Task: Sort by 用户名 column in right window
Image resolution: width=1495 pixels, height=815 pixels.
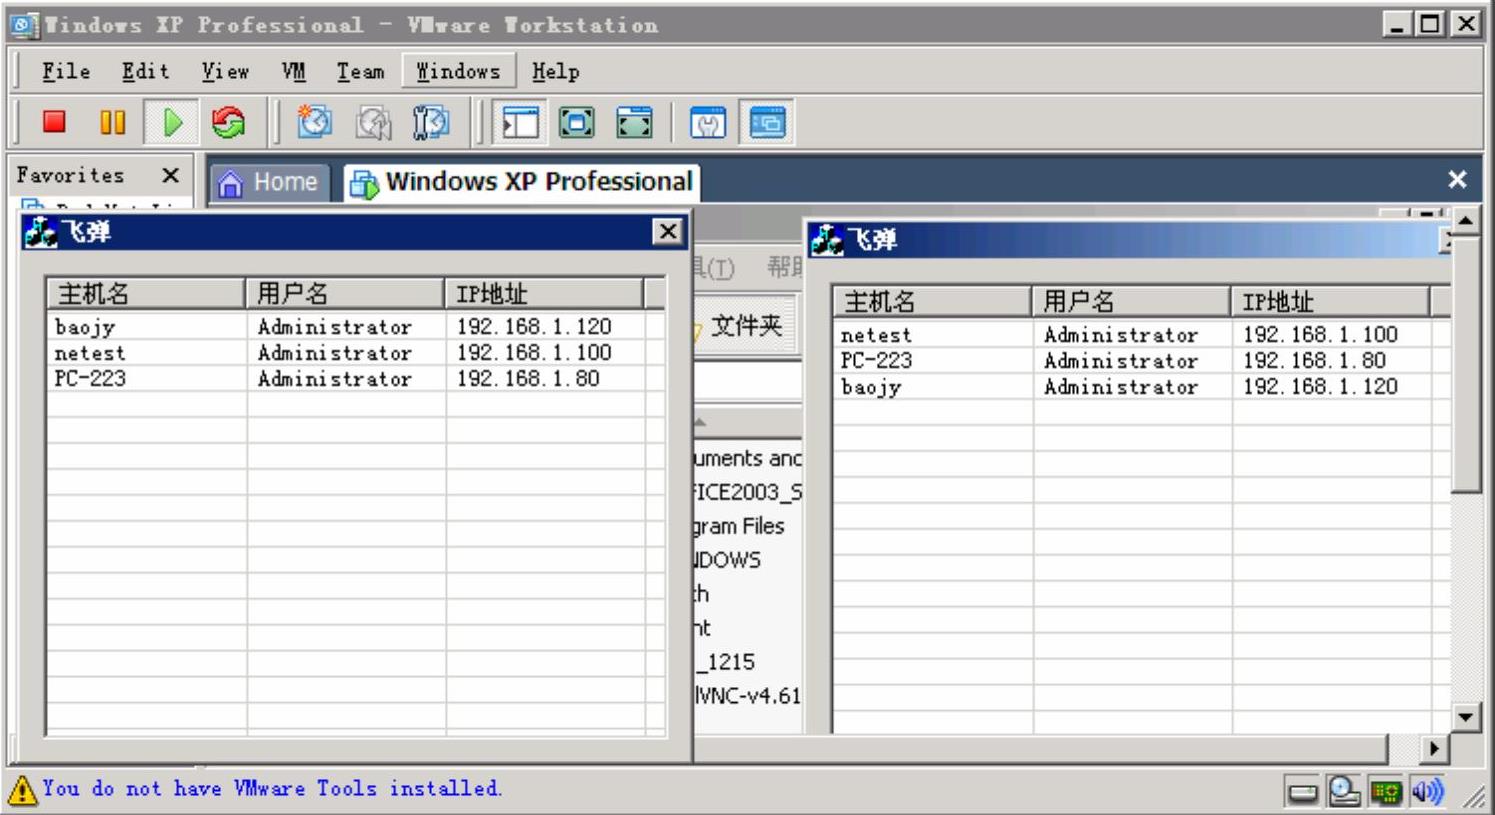Action: (x=1131, y=302)
